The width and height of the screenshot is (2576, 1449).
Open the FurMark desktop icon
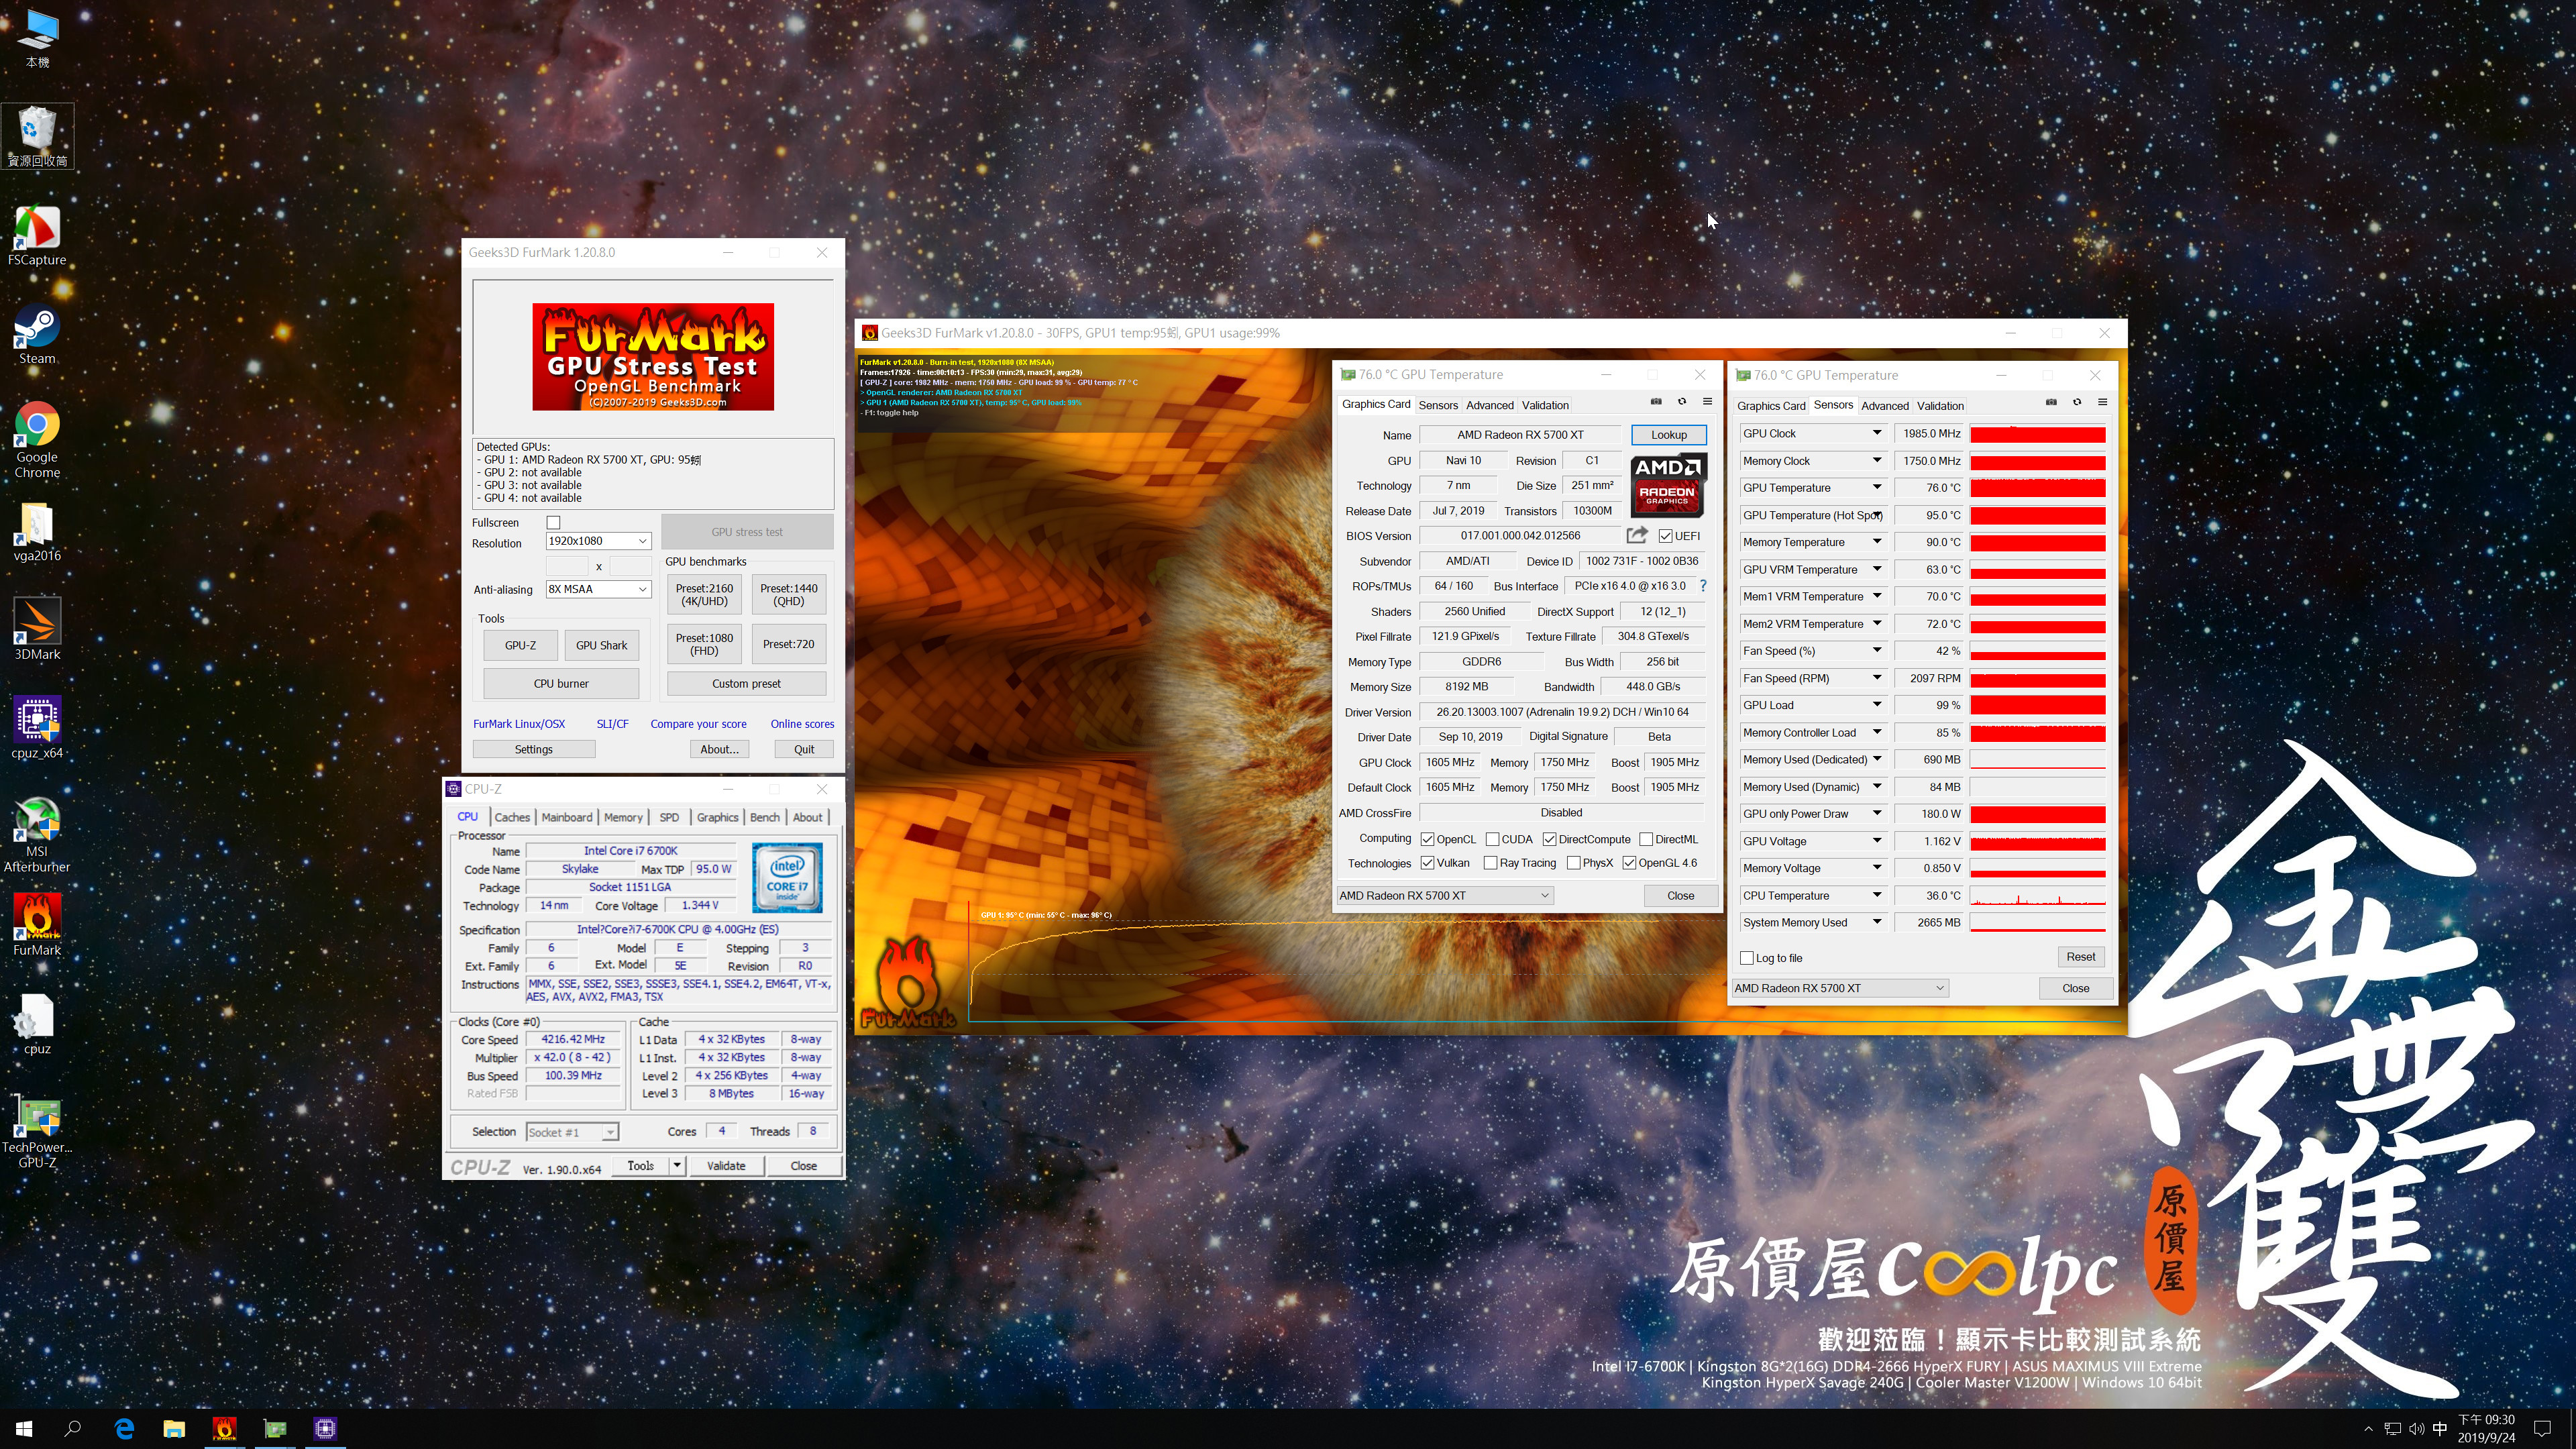coord(37,925)
